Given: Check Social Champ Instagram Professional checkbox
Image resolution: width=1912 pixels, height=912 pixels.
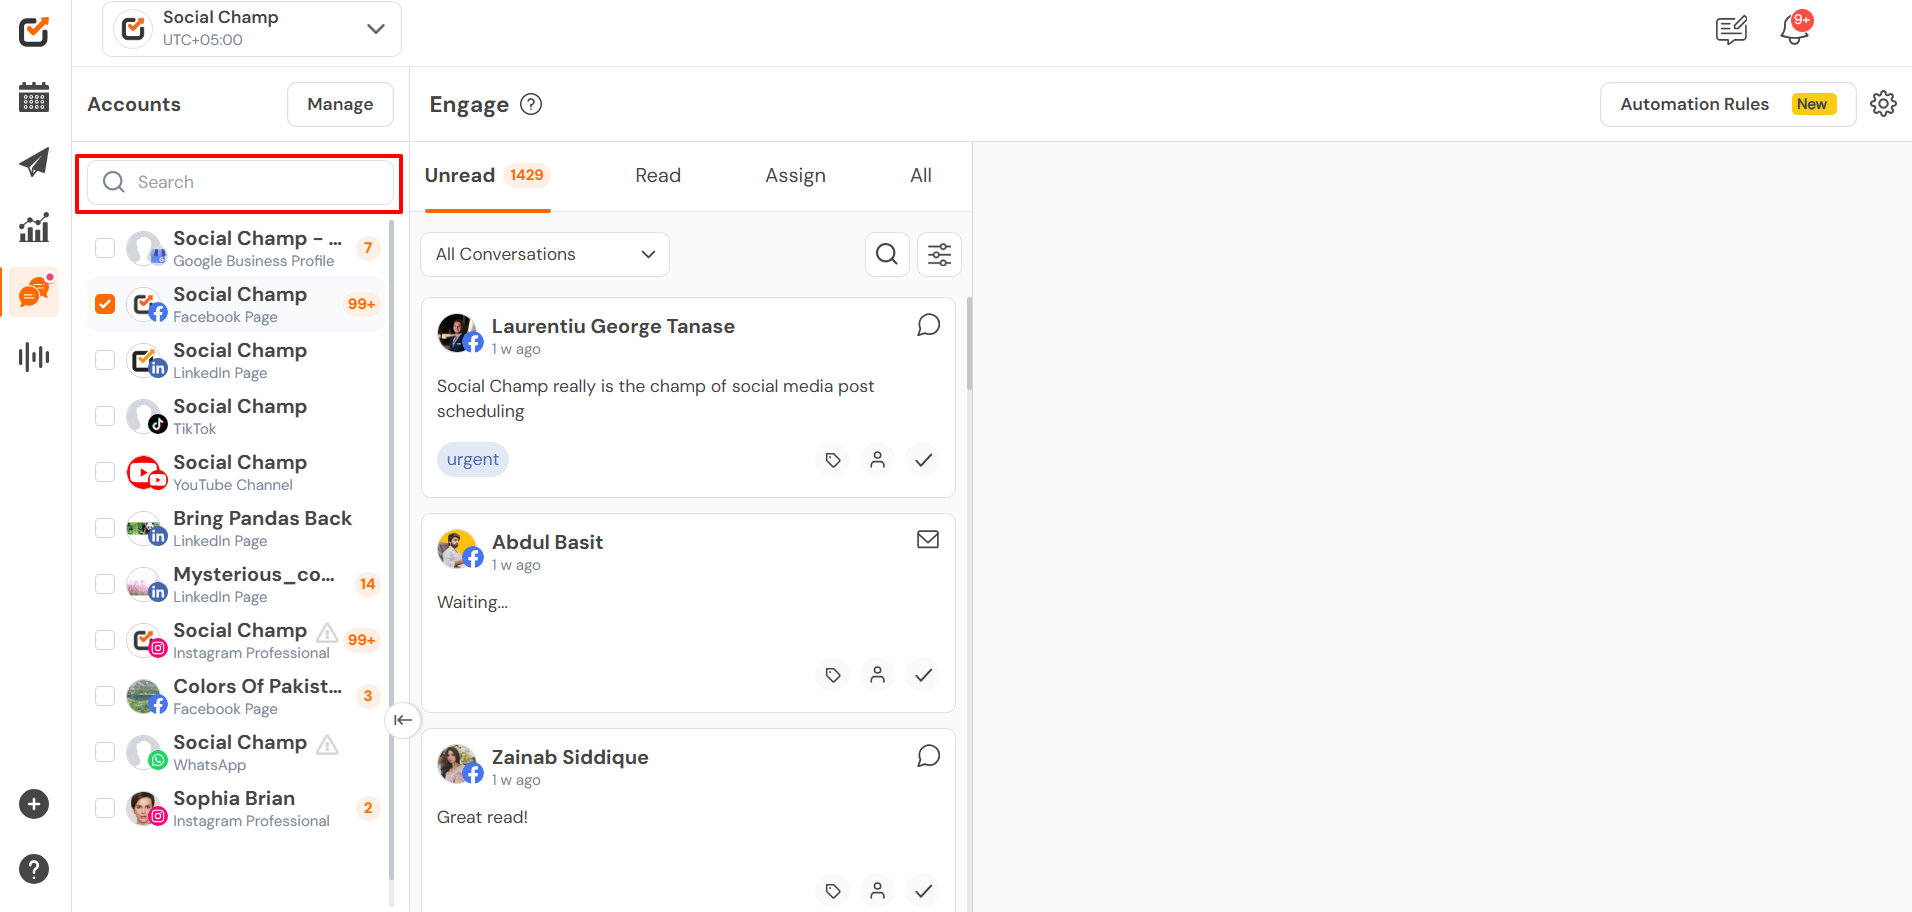Looking at the screenshot, I should click(105, 640).
